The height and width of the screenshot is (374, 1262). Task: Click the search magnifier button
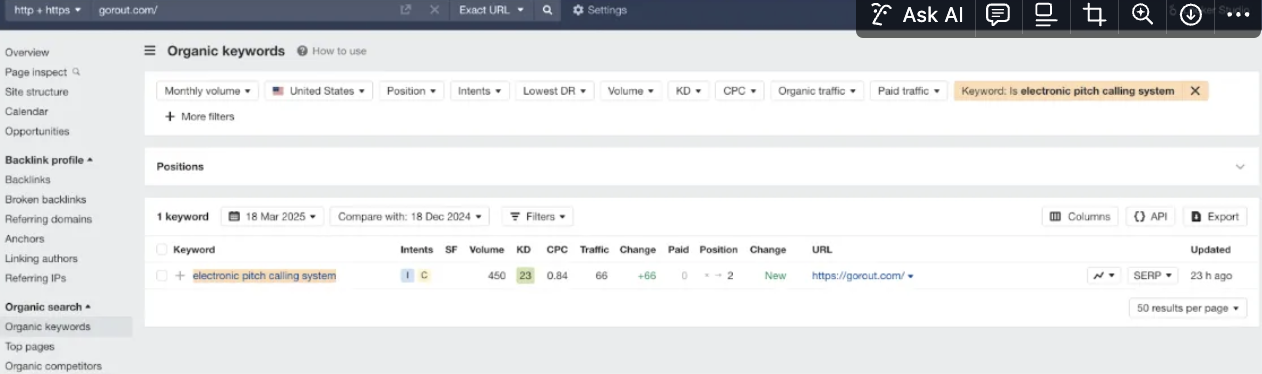tap(547, 10)
